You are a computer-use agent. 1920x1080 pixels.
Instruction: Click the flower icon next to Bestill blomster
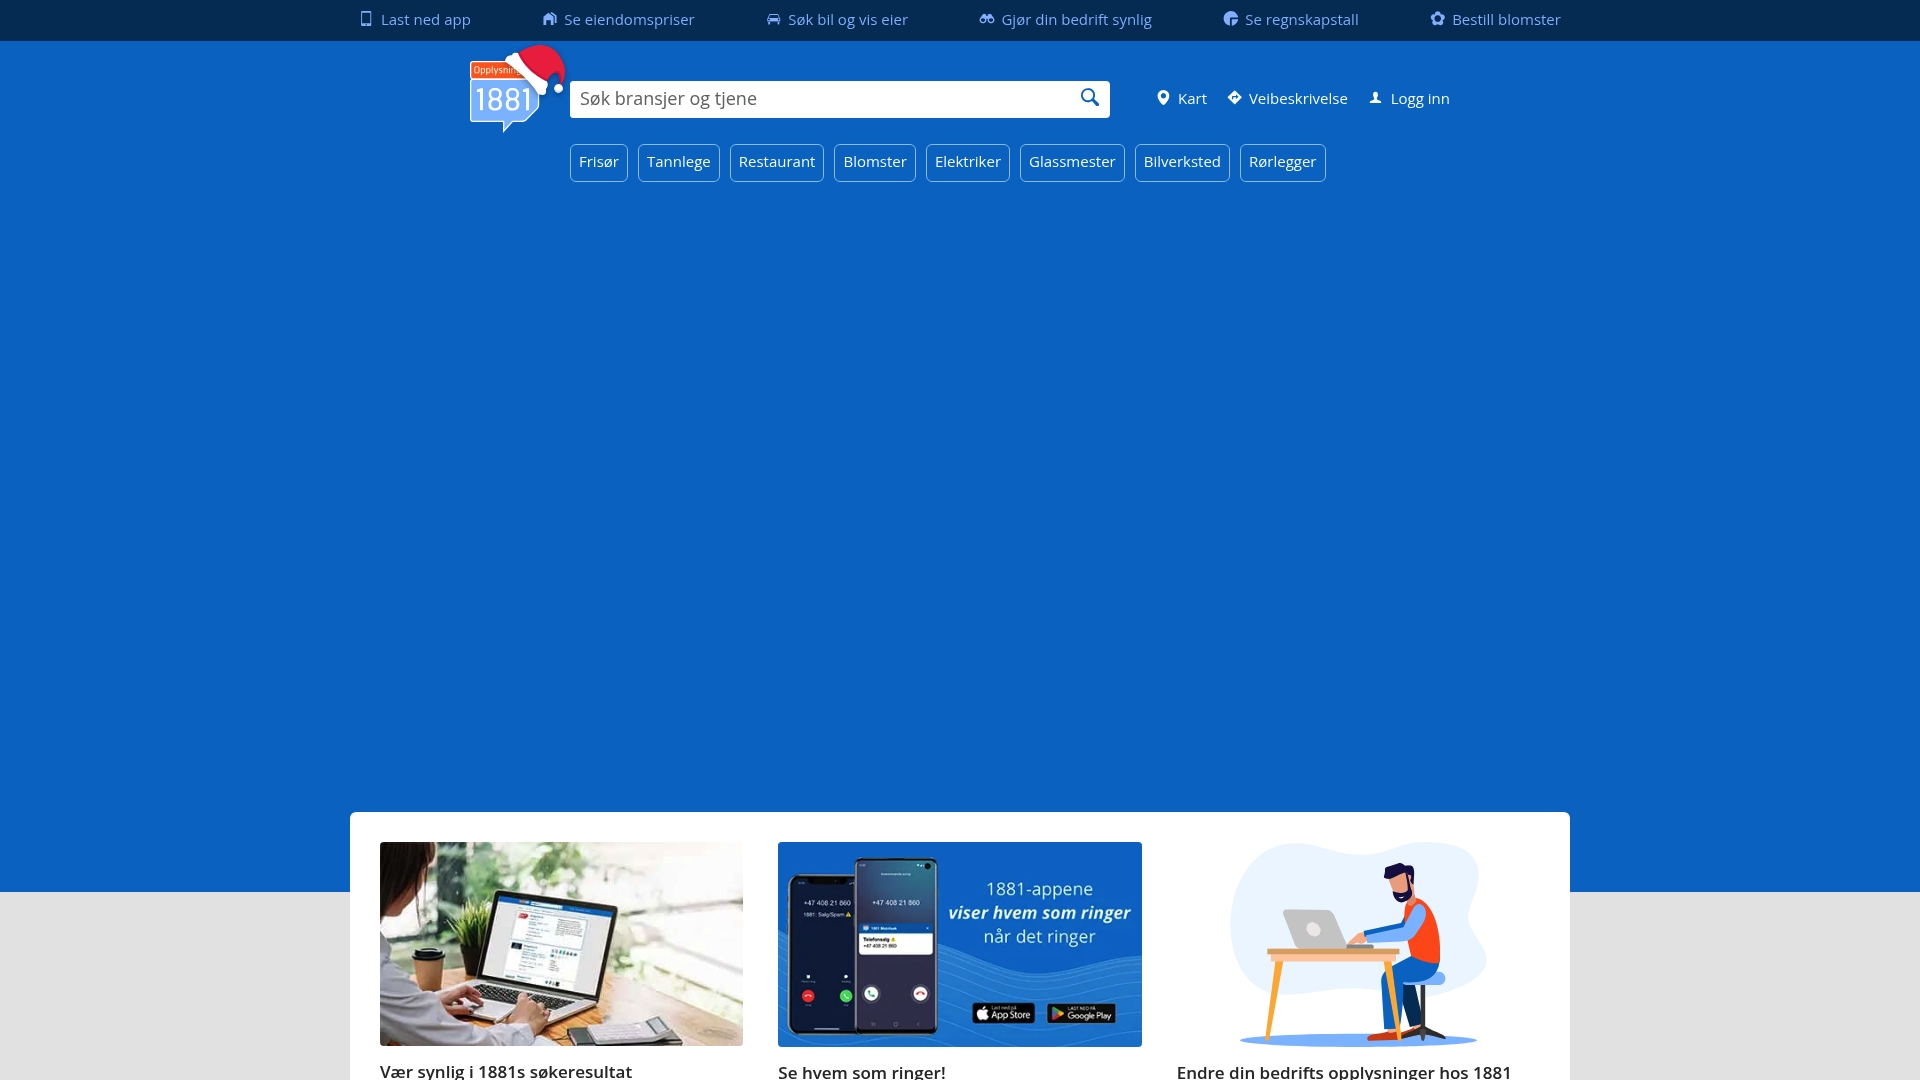tap(1437, 19)
